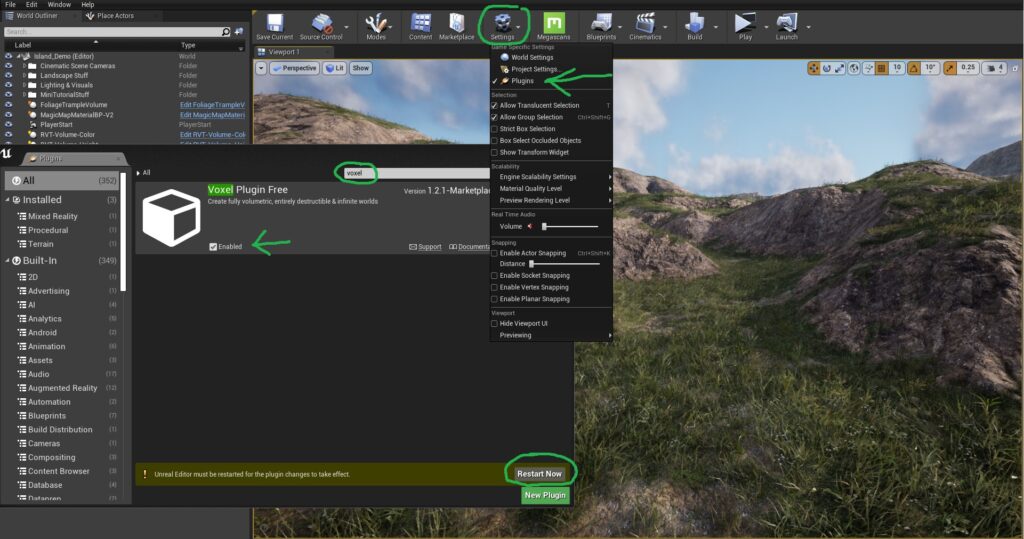Viewport: 1024px width, 539px height.
Task: Collapse the Built-In plugins category
Action: [8, 261]
